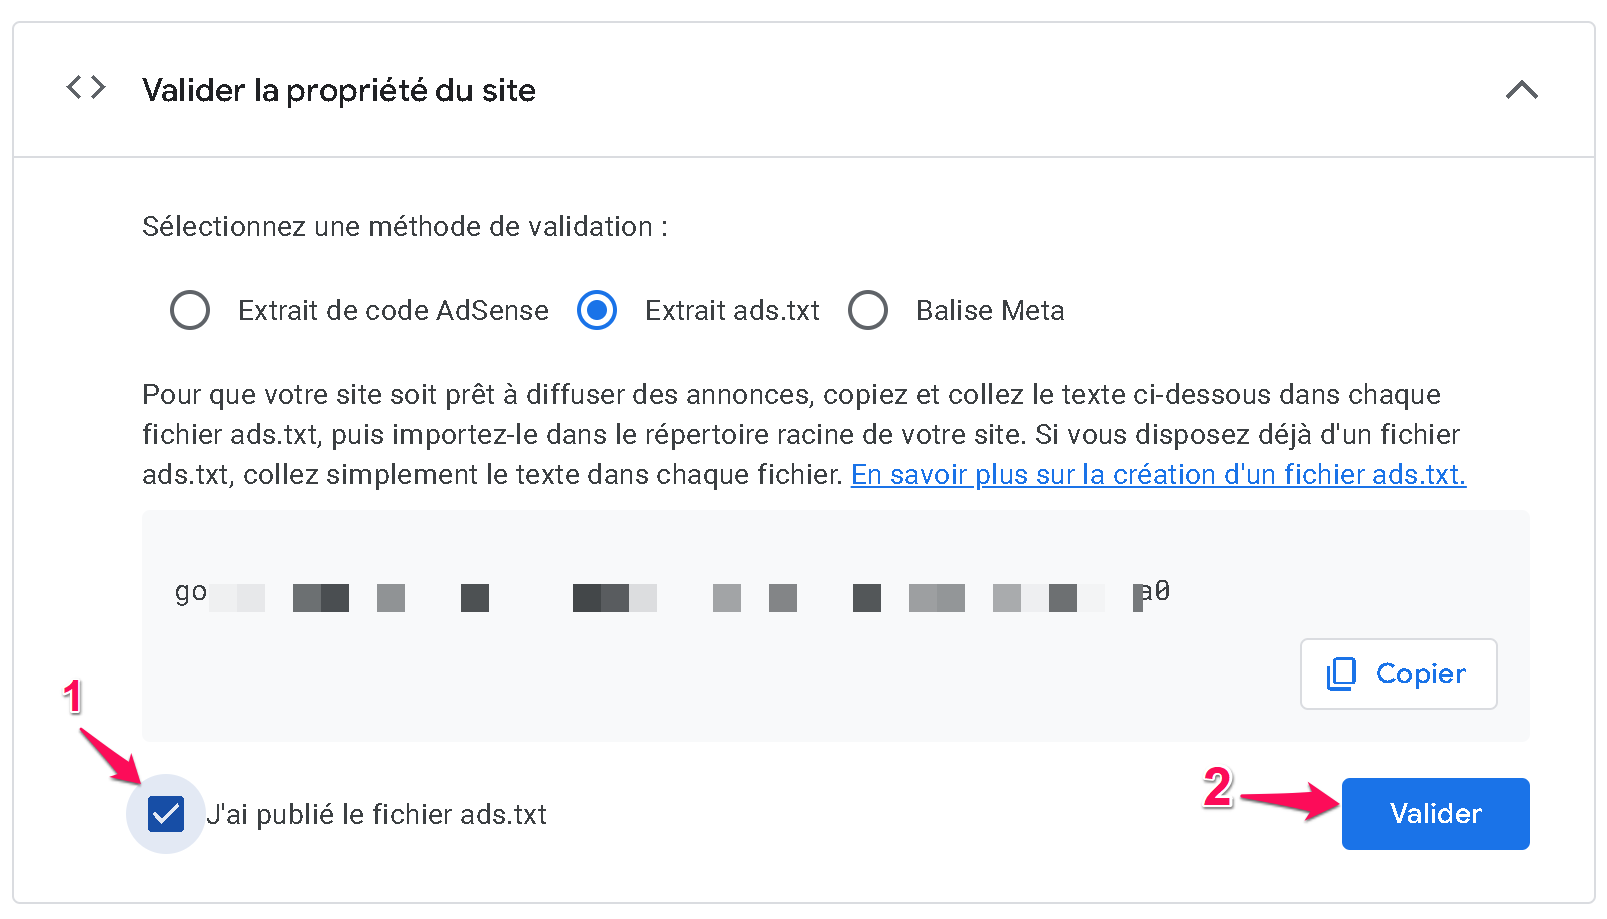
Task: Click the red number 2 annotation
Action: coord(1217,788)
